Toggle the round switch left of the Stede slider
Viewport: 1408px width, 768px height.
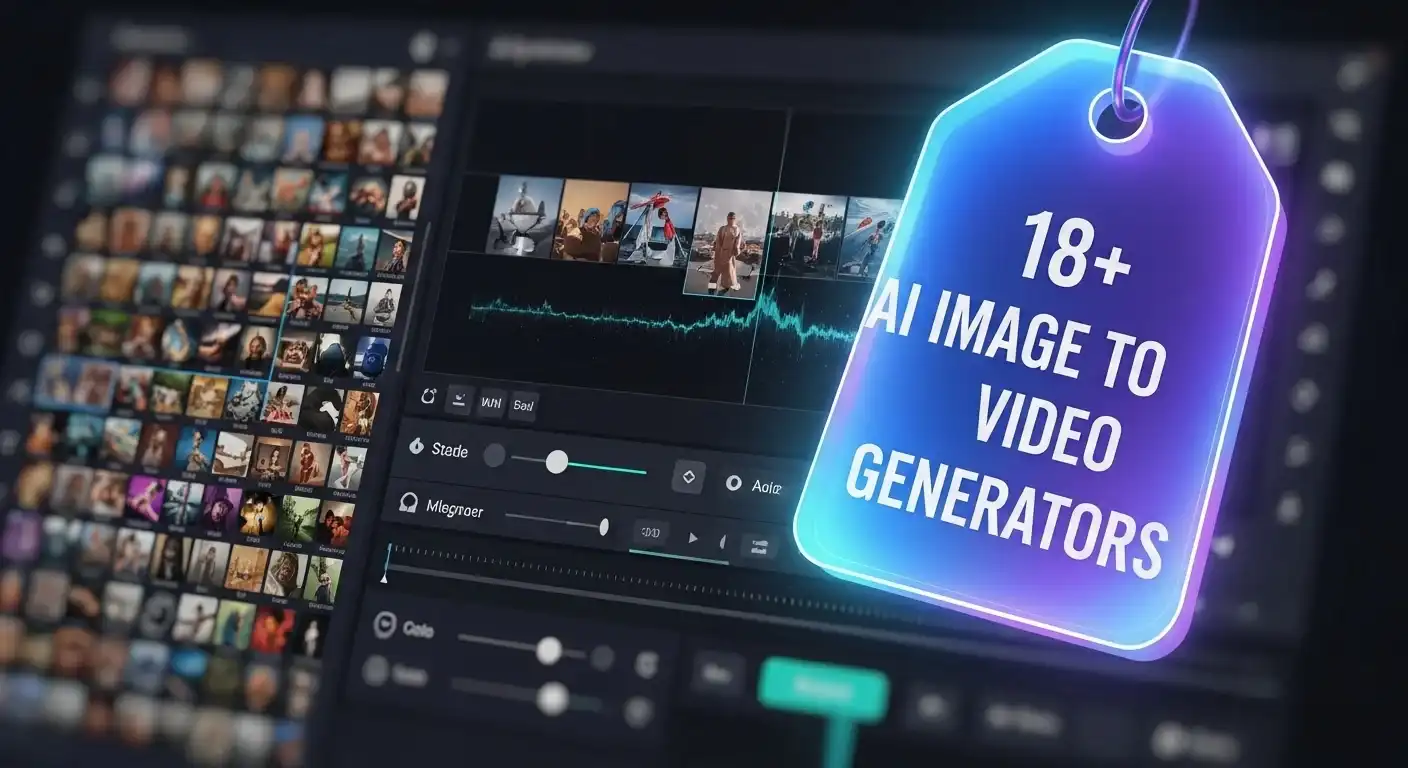tap(495, 455)
